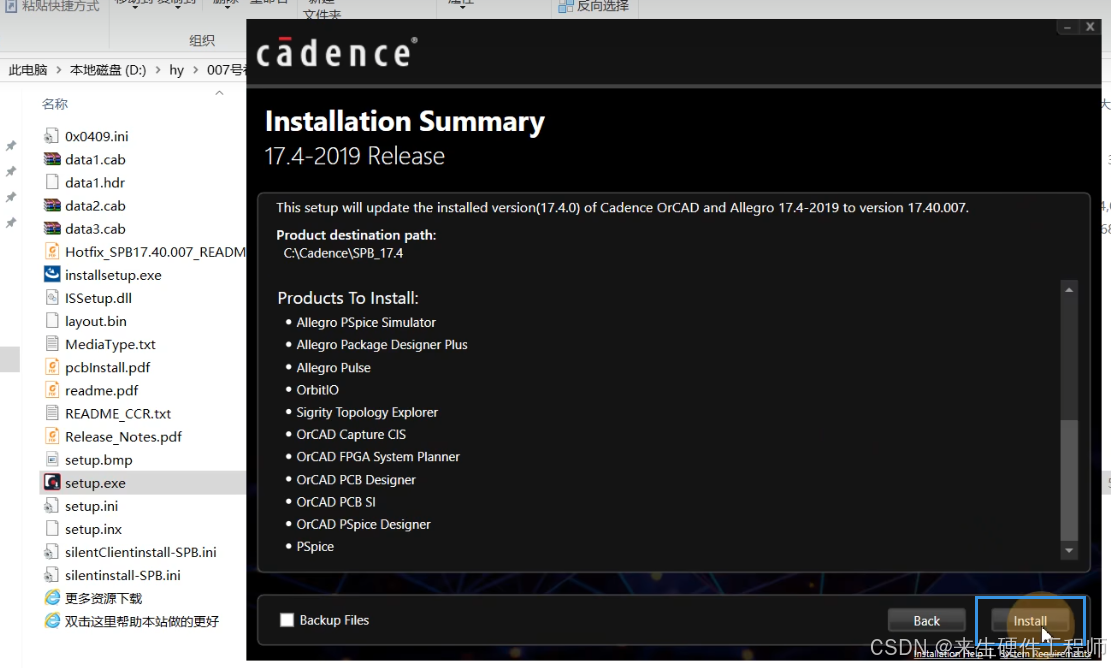Screen dimensions: 1111x668
Task: Select the setup.inx file icon
Action: pos(52,529)
